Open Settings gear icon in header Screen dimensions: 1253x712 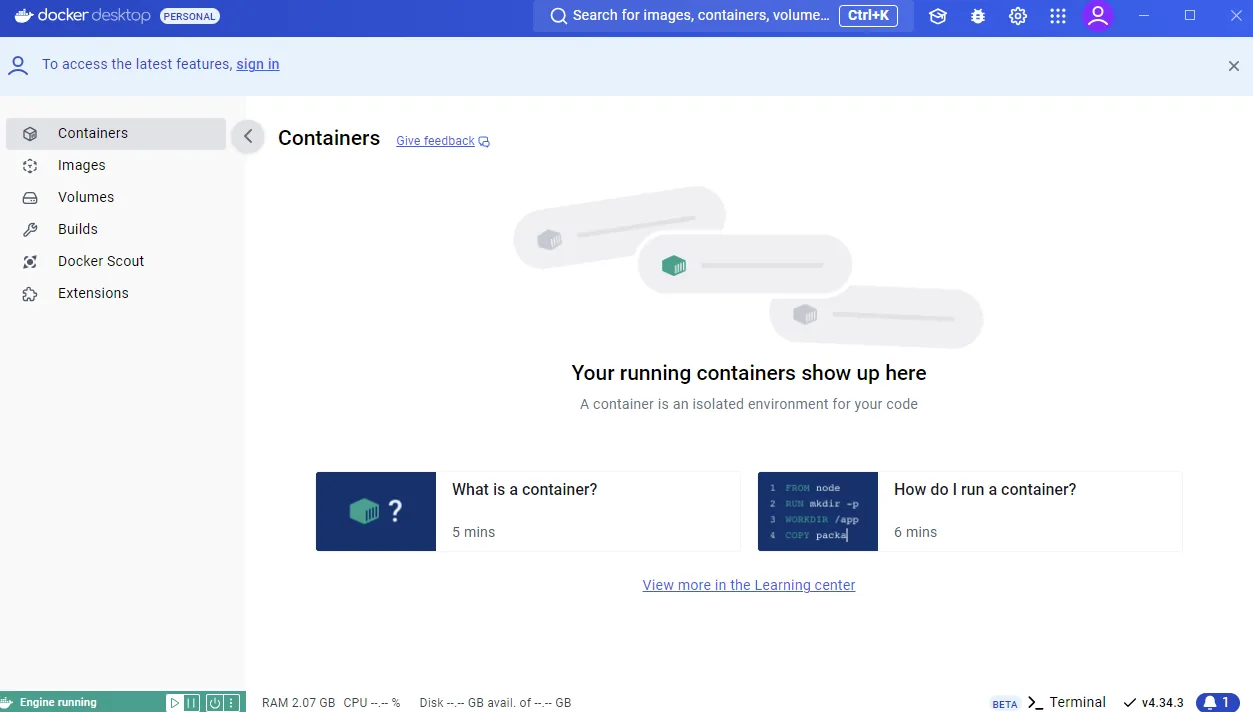(x=1018, y=16)
